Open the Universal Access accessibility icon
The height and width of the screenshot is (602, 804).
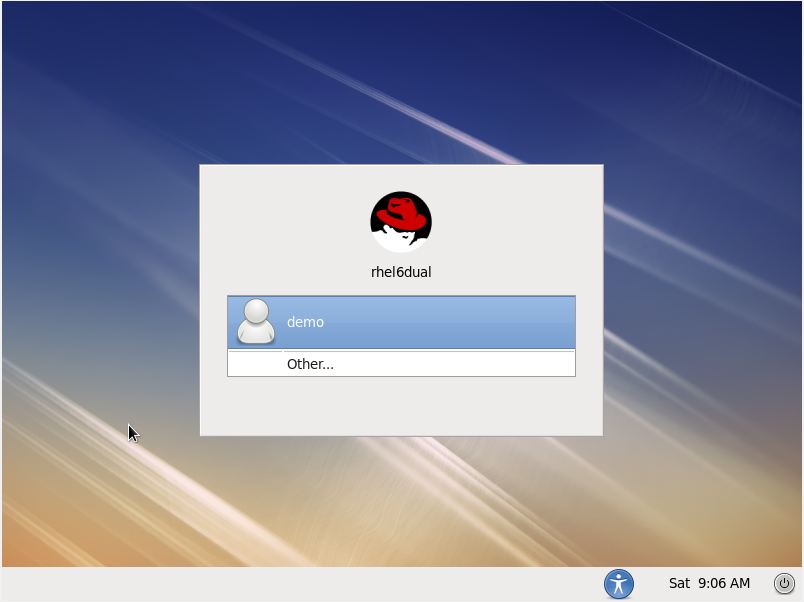click(x=619, y=583)
